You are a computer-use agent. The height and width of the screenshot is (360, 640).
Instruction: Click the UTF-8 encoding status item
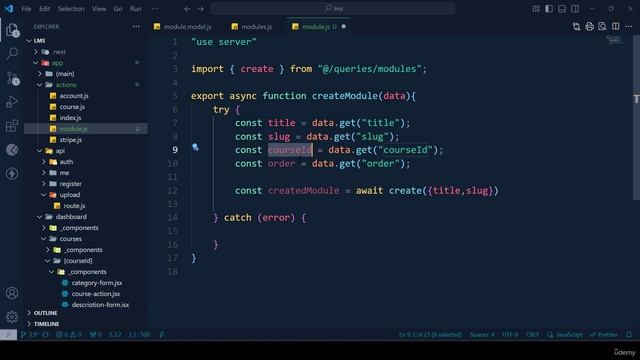click(510, 335)
